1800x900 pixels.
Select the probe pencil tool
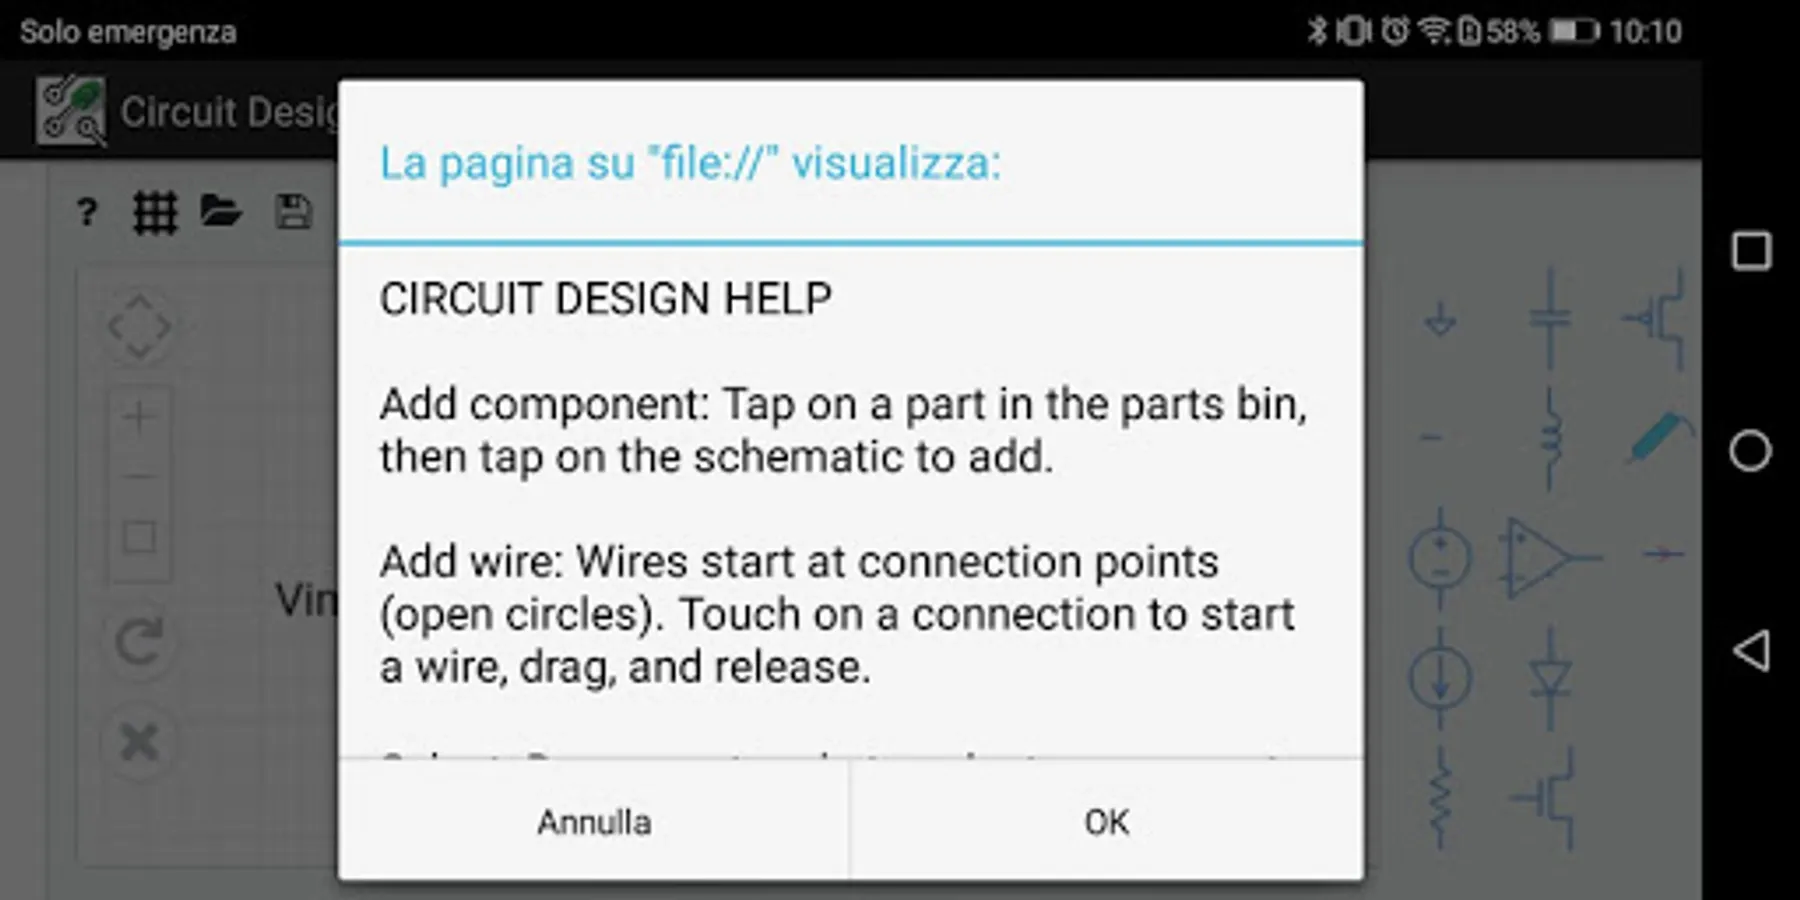(1660, 436)
